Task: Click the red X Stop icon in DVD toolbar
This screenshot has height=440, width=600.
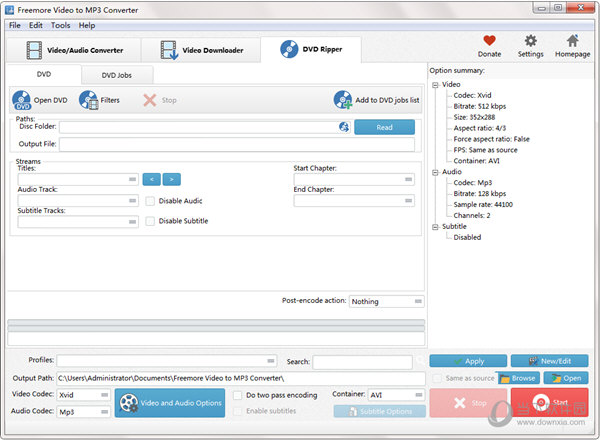Action: point(150,100)
